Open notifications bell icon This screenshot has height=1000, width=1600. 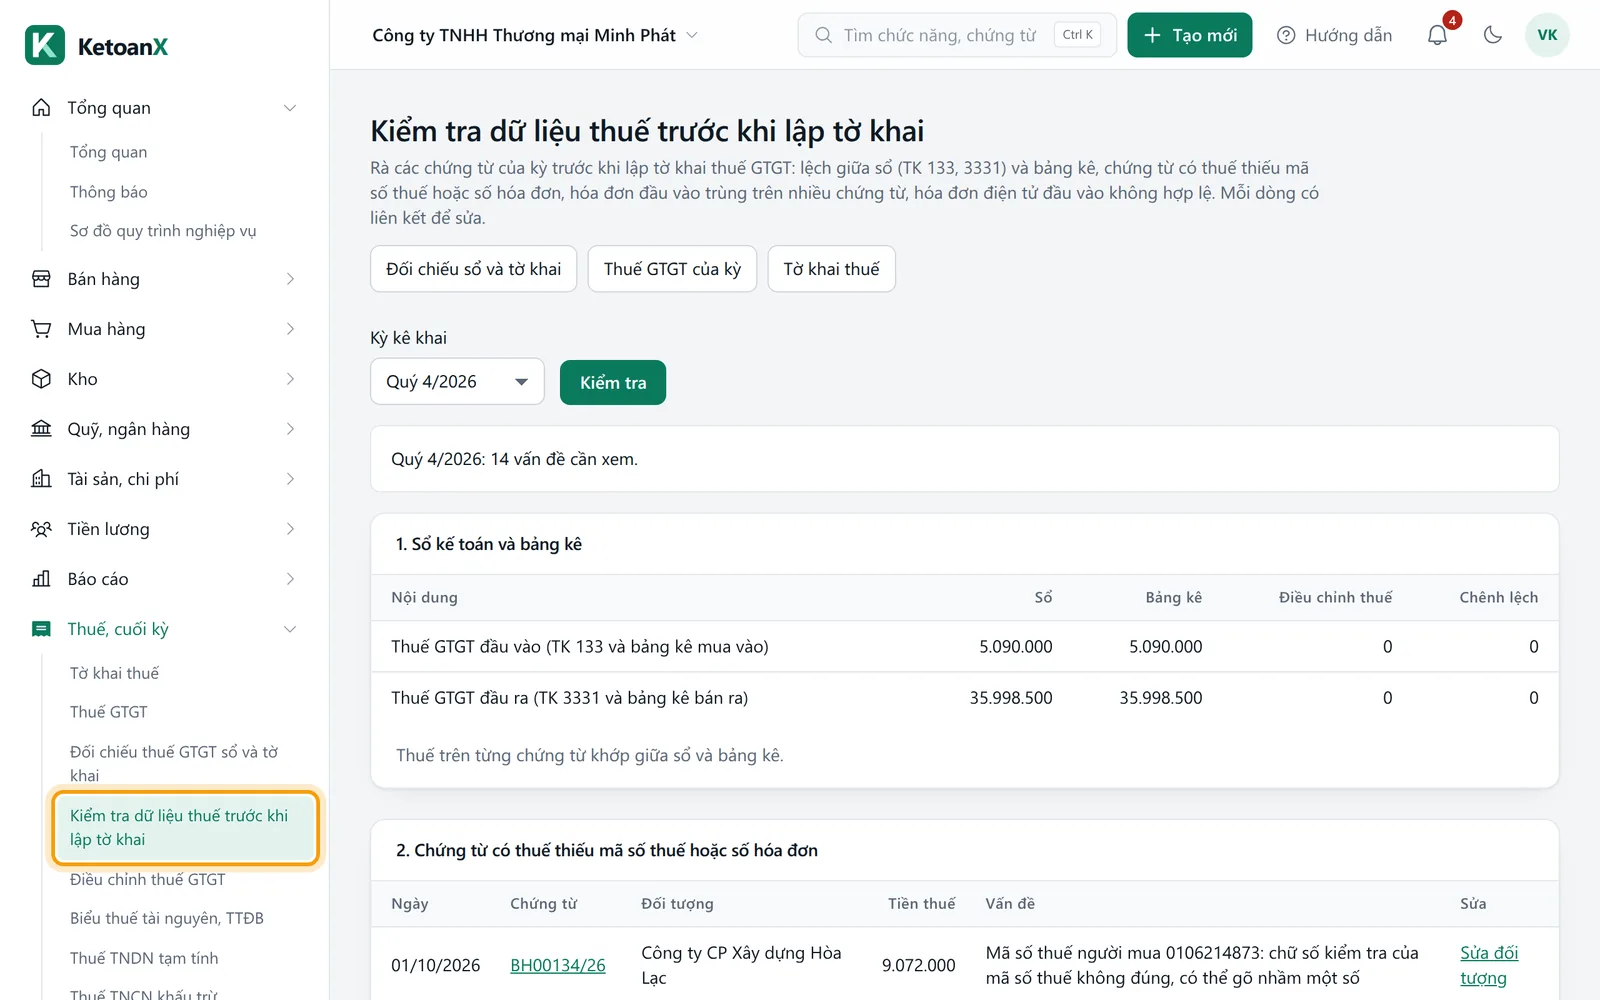pos(1437,35)
